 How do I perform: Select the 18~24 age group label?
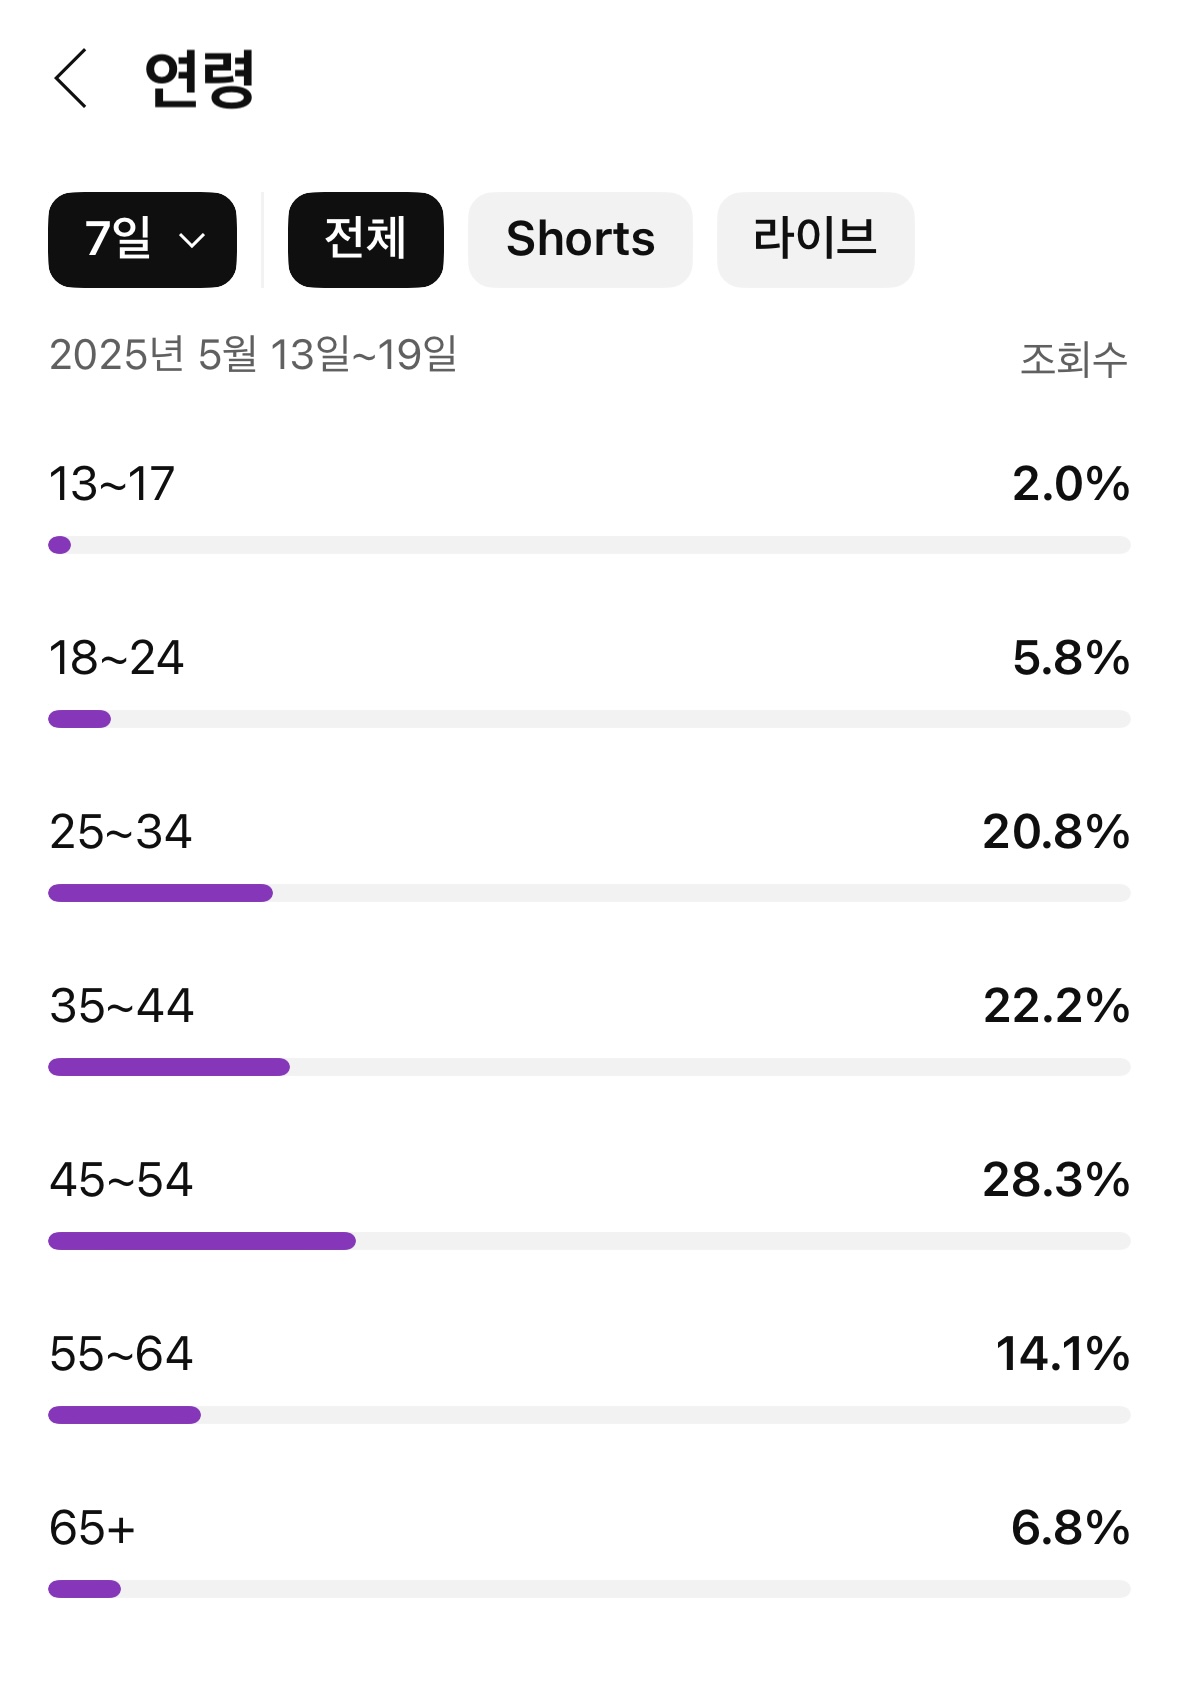coord(116,658)
